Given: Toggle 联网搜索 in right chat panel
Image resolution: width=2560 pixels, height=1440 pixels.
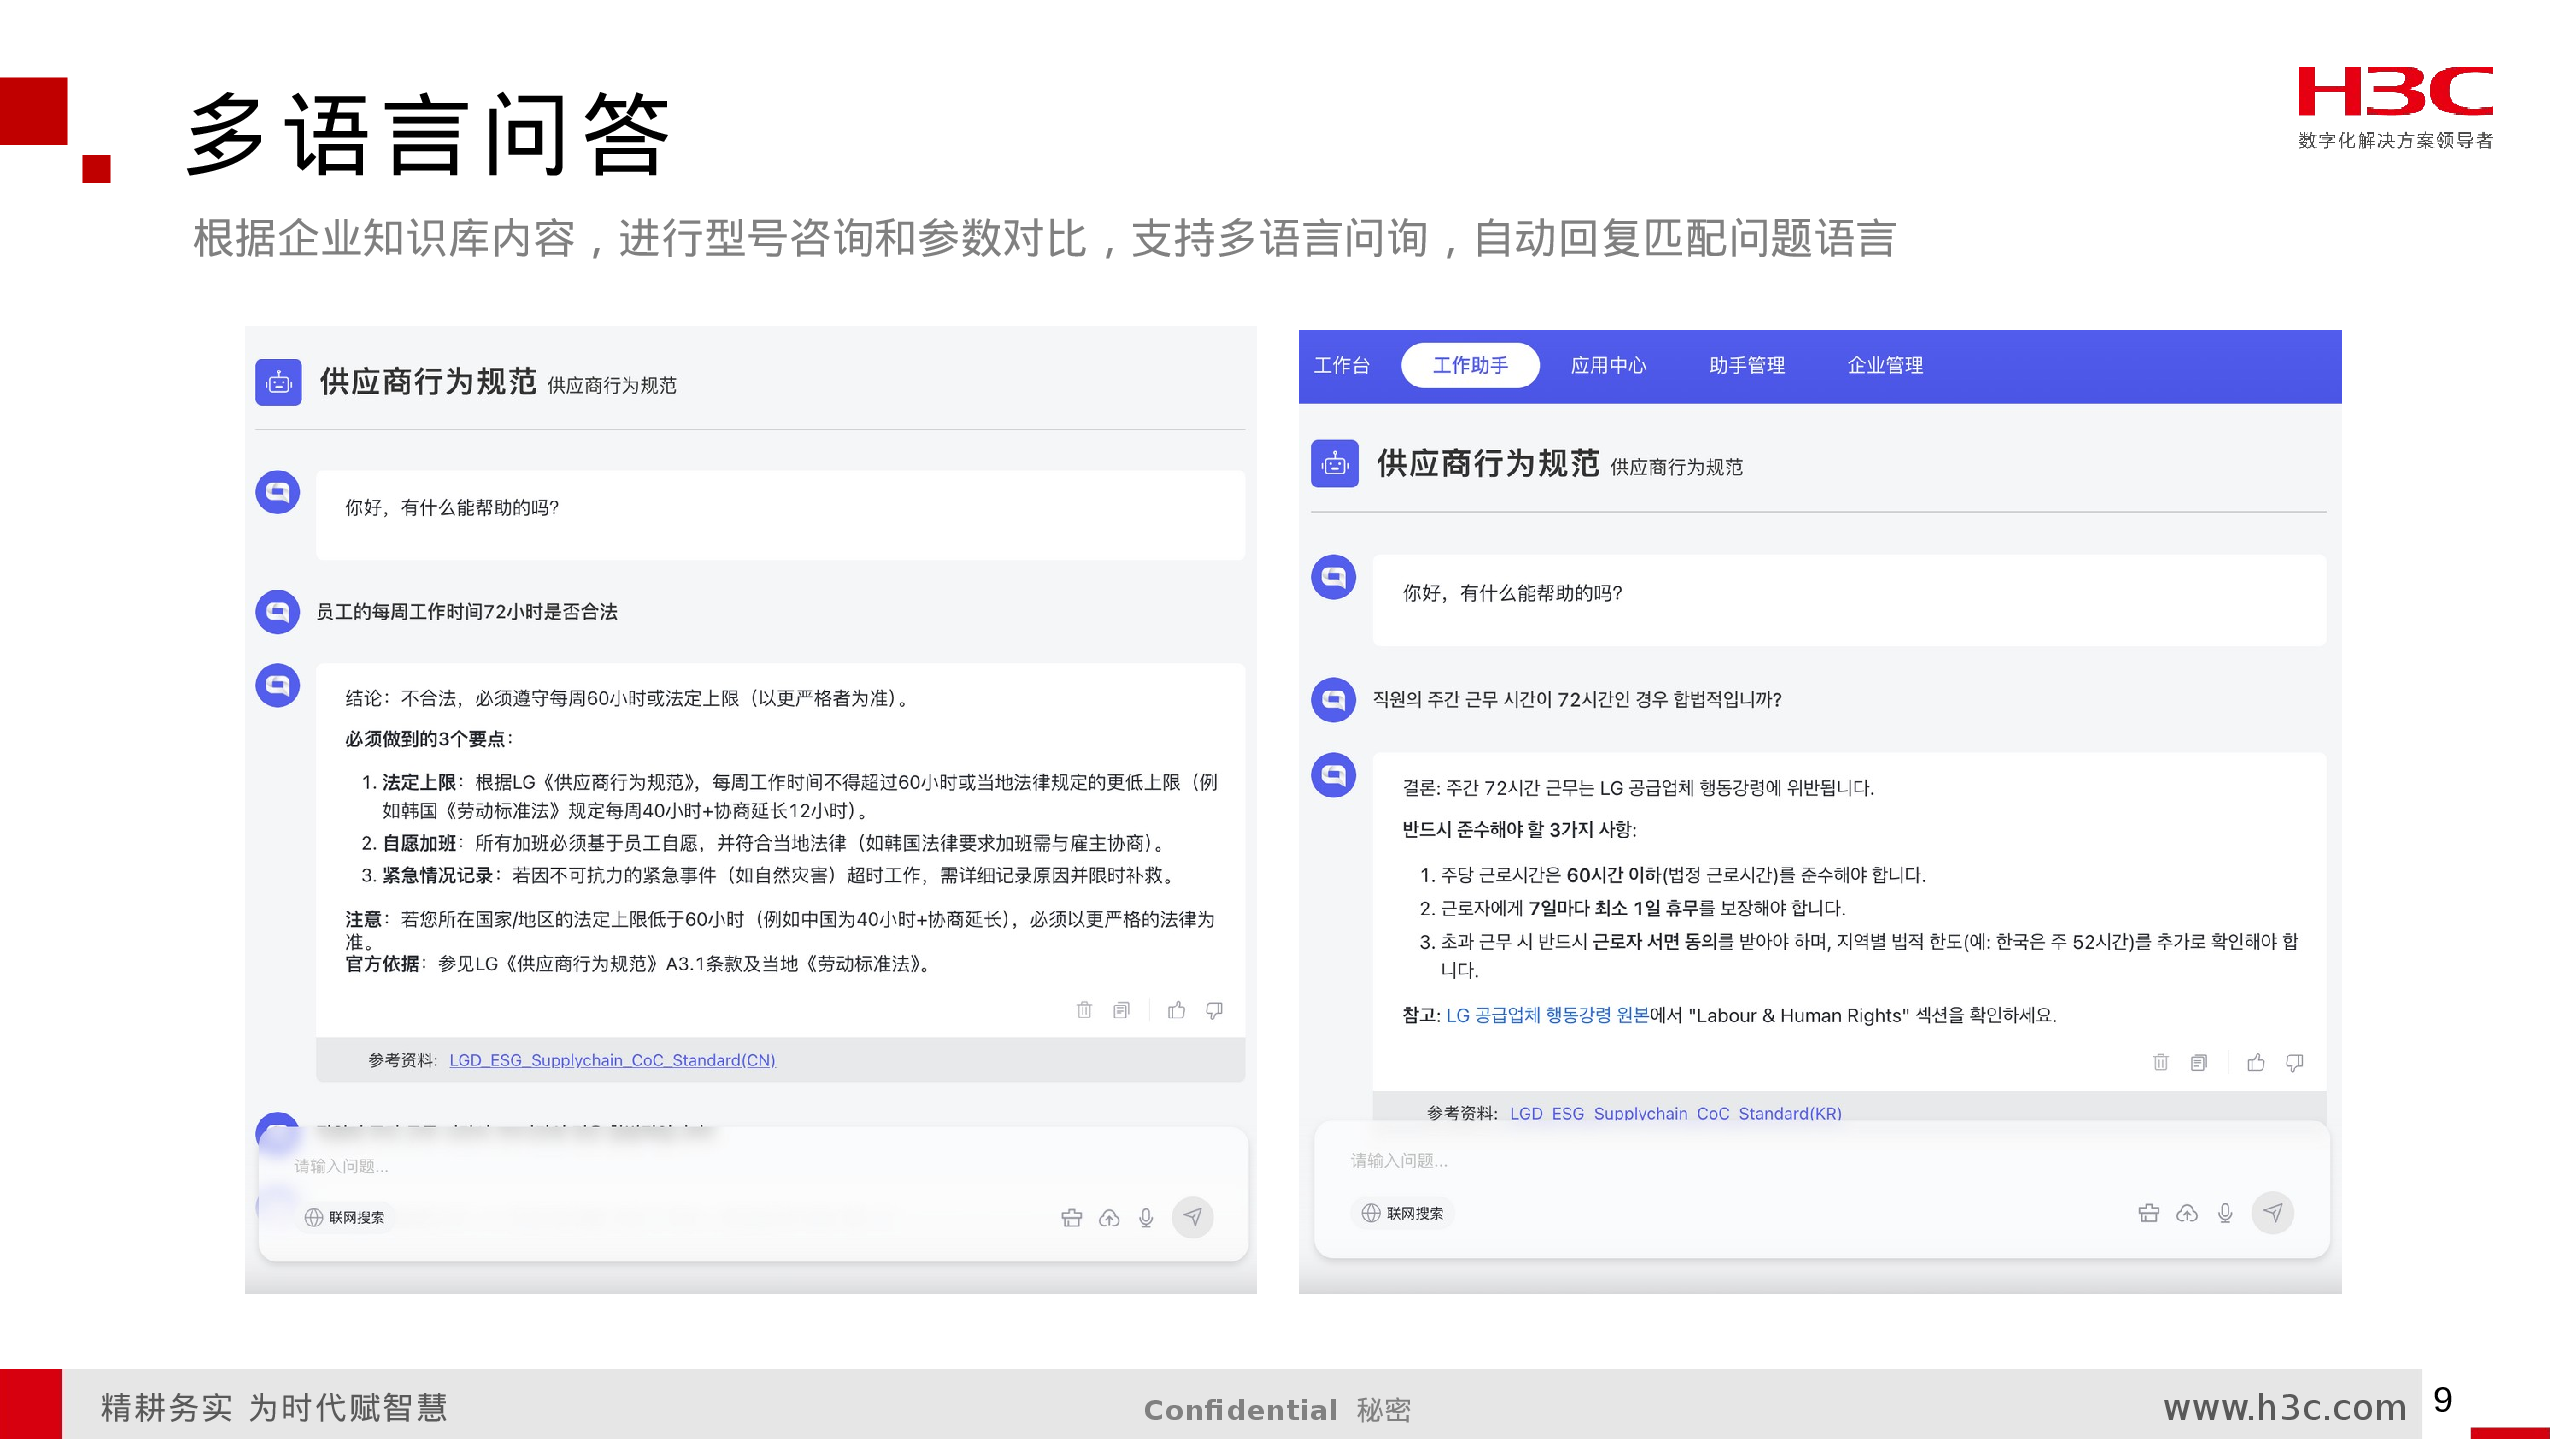Looking at the screenshot, I should tap(1402, 1213).
